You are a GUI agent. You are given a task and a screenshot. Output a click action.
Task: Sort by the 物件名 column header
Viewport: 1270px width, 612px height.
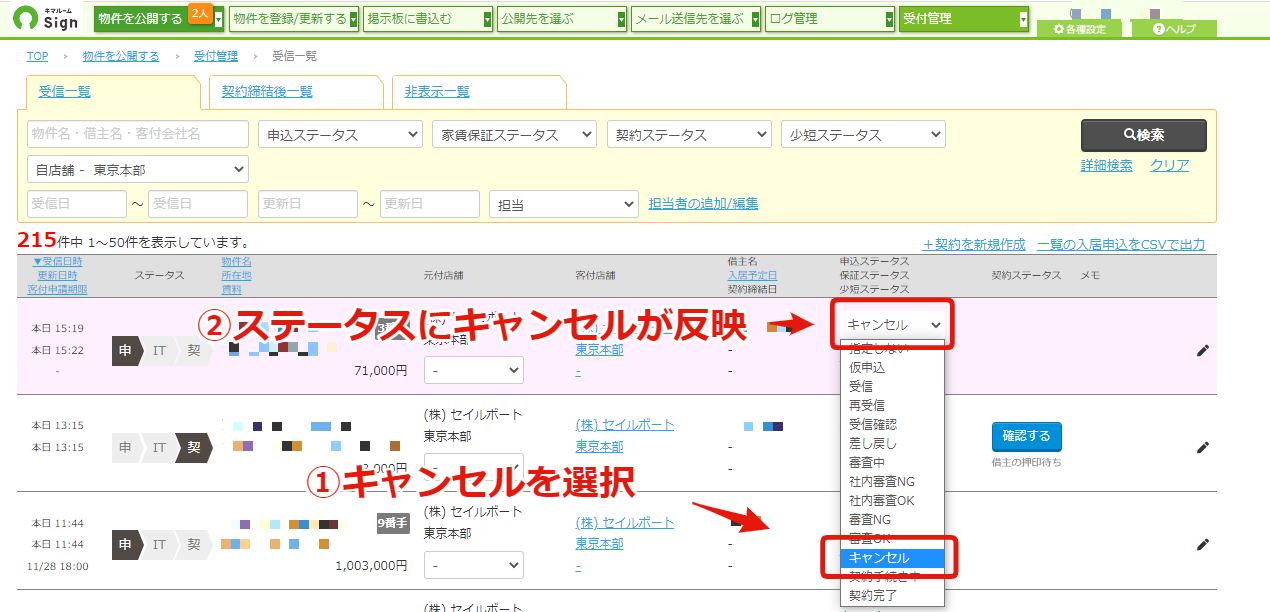pos(236,261)
